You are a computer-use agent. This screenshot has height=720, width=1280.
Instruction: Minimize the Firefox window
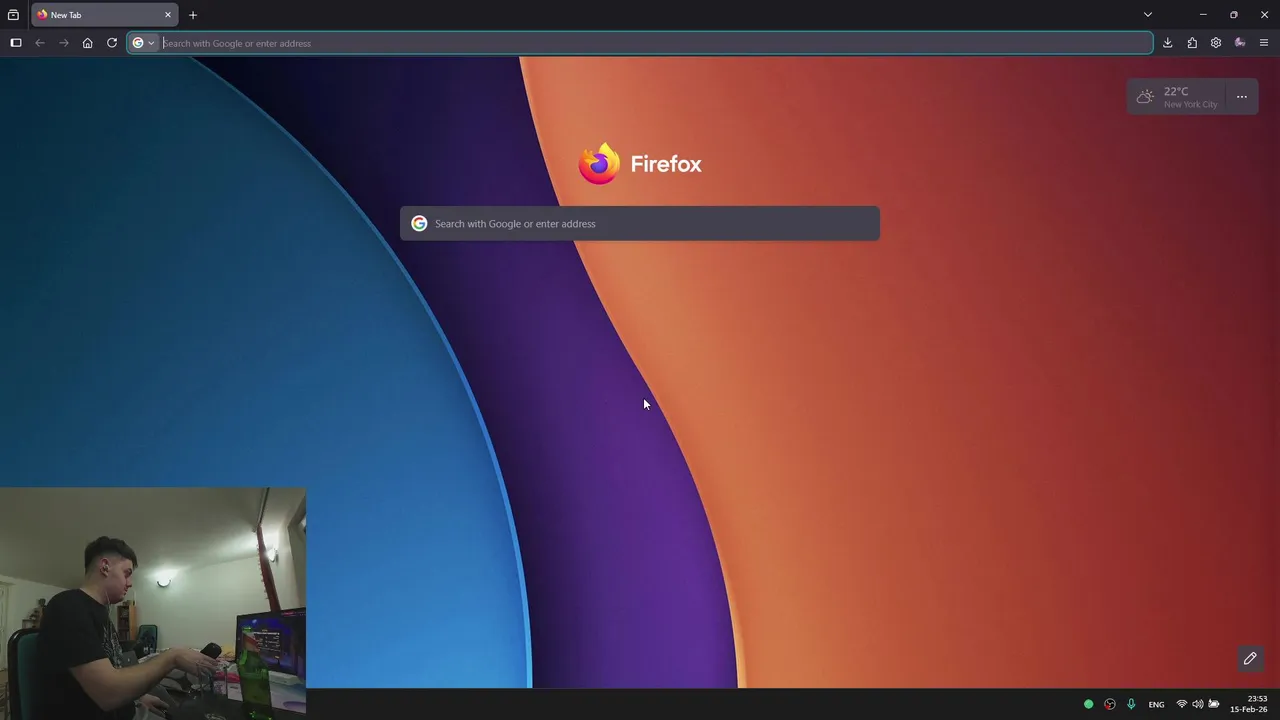click(1203, 15)
